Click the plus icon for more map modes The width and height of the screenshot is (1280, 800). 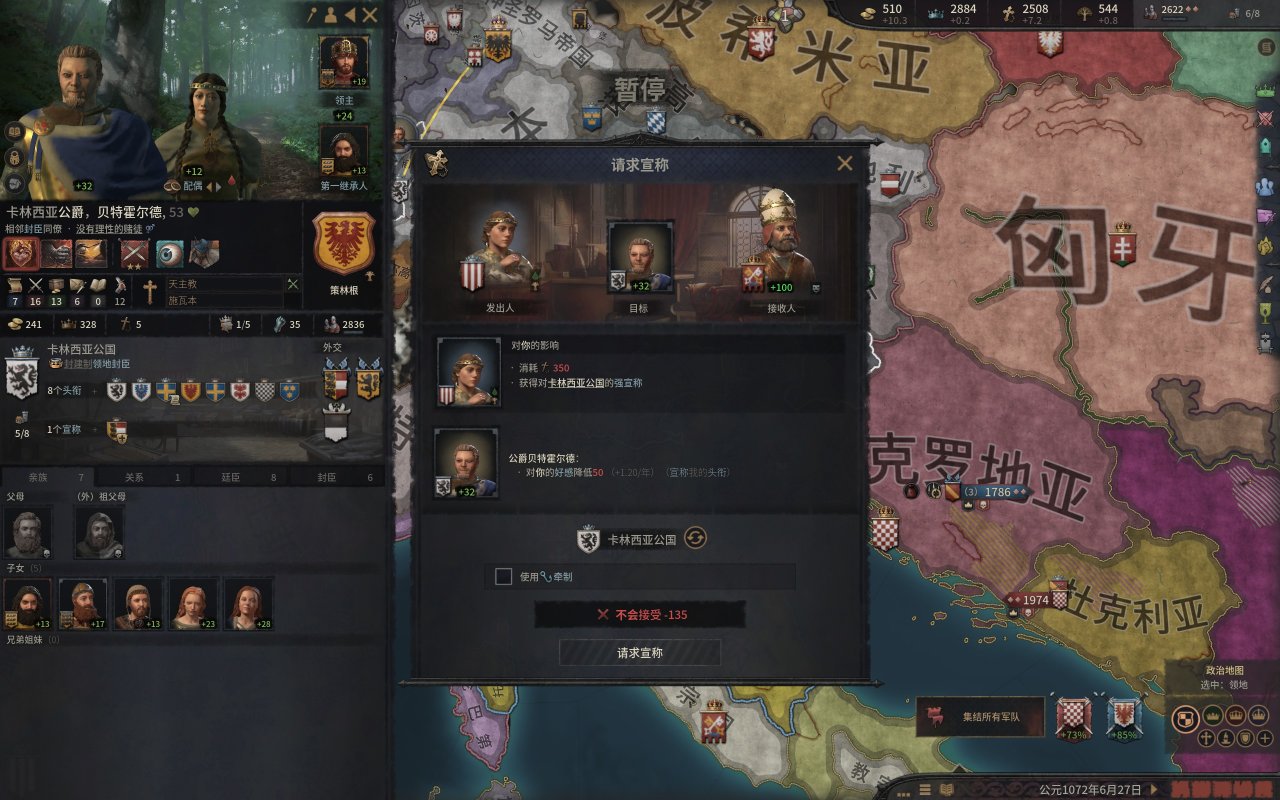pyautogui.click(x=1267, y=738)
